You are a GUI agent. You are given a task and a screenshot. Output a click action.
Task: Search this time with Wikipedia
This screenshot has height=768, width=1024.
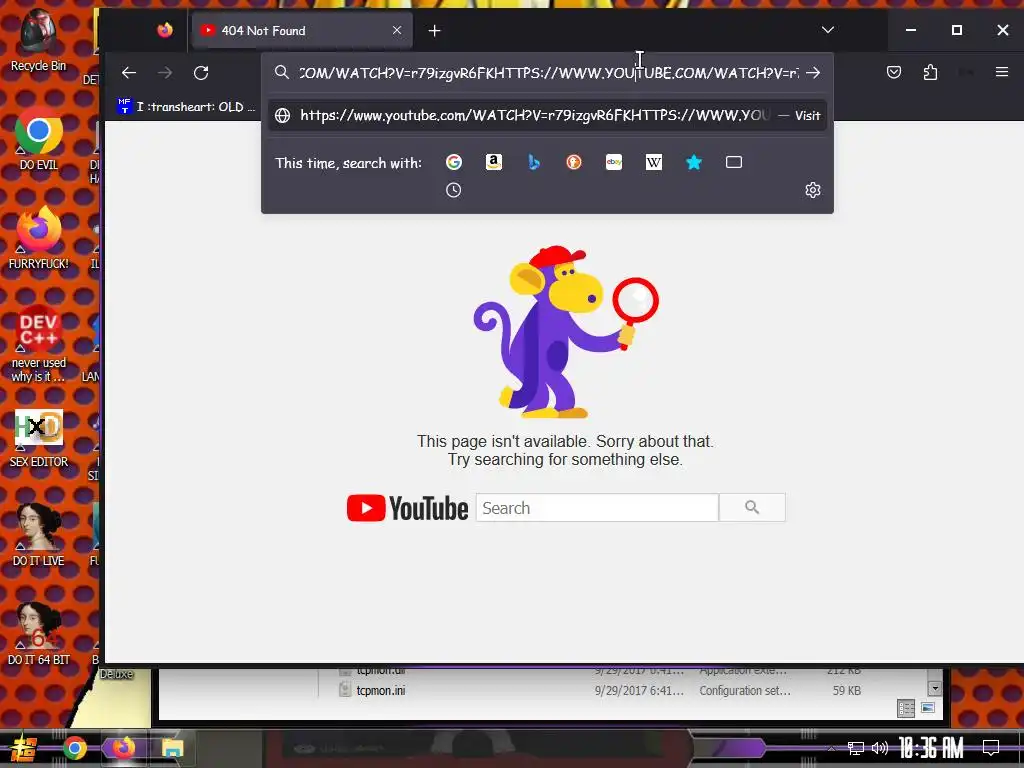click(x=654, y=162)
